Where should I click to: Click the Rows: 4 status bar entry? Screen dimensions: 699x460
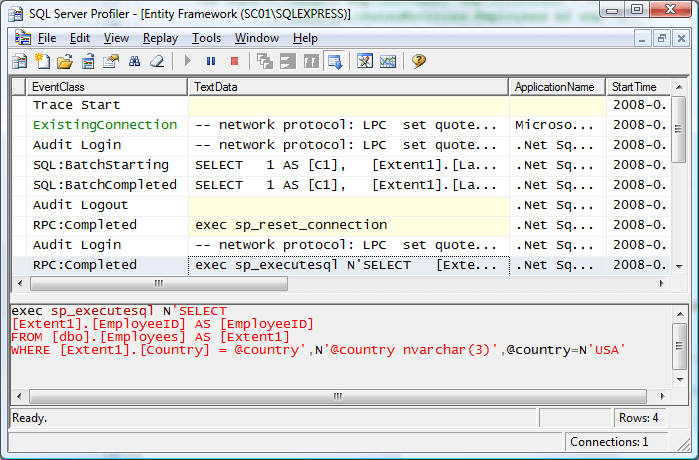pos(639,418)
